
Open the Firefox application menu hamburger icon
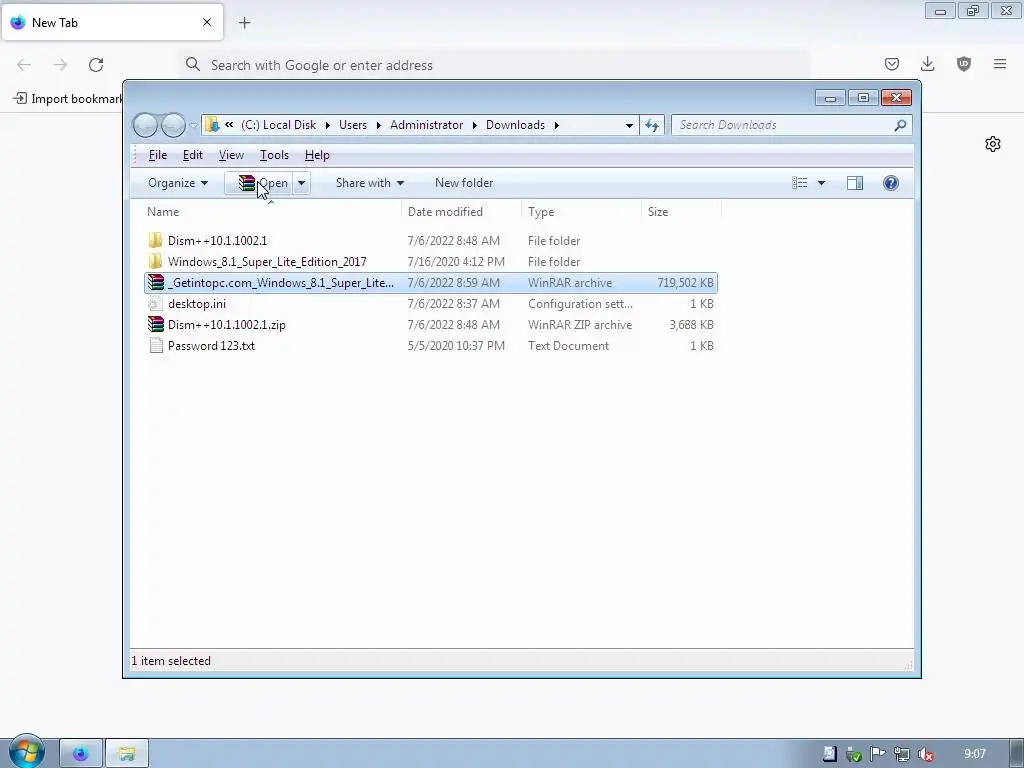[x=1000, y=64]
